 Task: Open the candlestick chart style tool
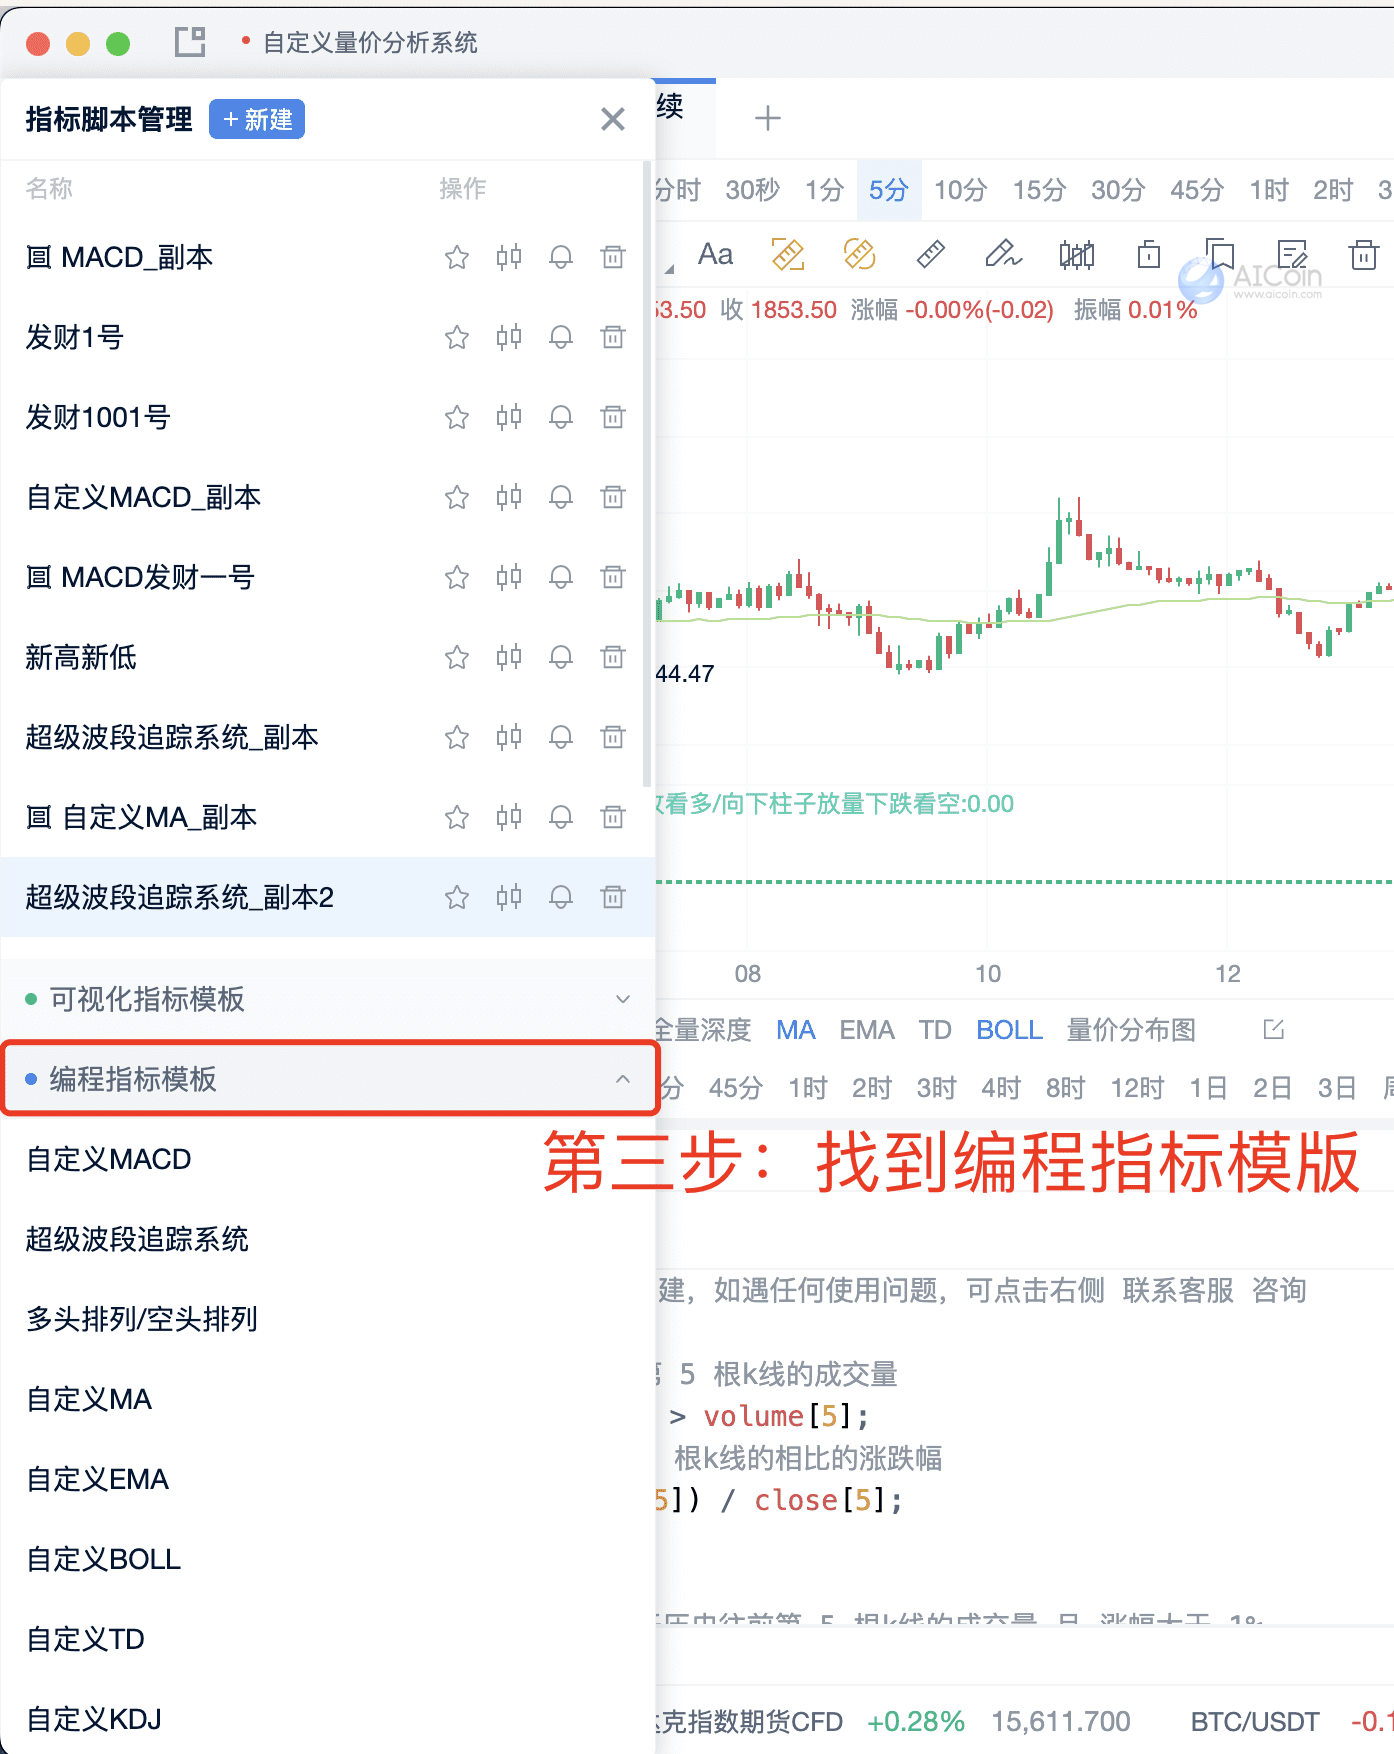click(1077, 254)
